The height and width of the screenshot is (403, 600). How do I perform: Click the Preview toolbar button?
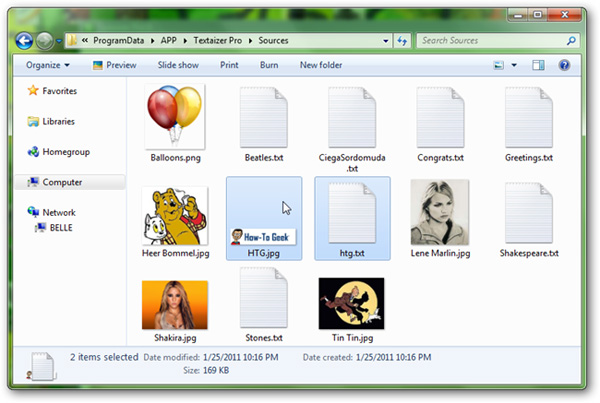pyautogui.click(x=114, y=65)
